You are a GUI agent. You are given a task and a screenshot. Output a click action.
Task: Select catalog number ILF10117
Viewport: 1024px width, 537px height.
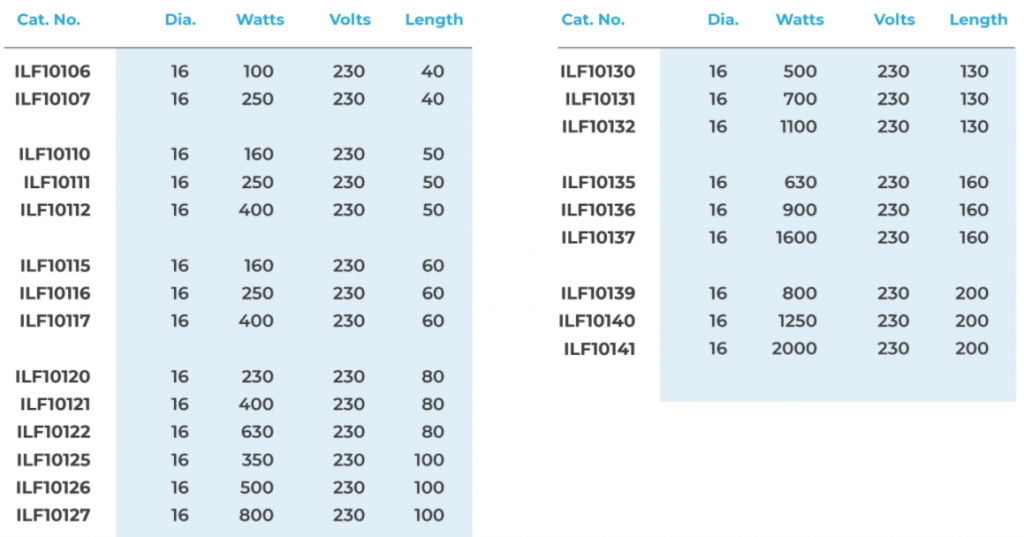55,321
